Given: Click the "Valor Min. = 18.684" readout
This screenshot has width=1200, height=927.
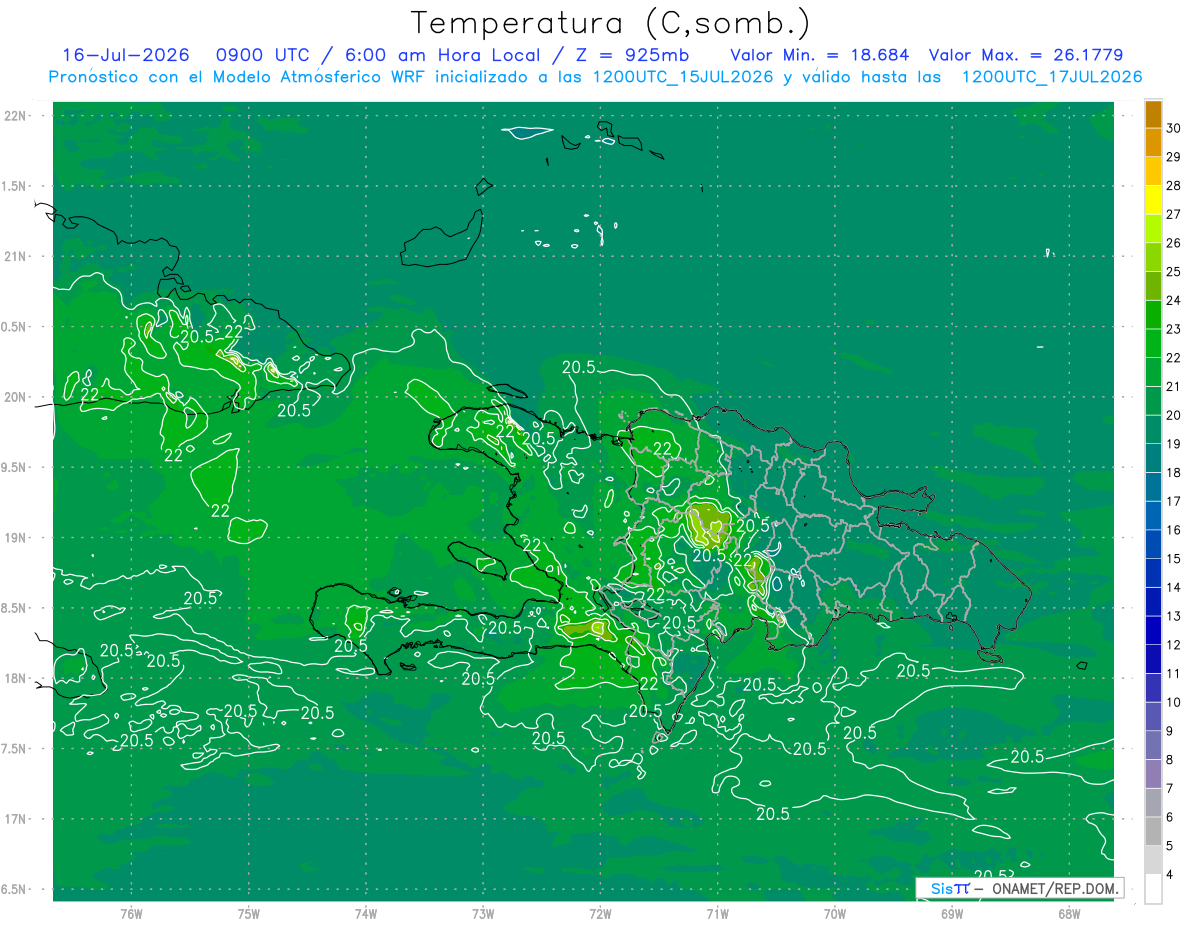Looking at the screenshot, I should tap(820, 55).
